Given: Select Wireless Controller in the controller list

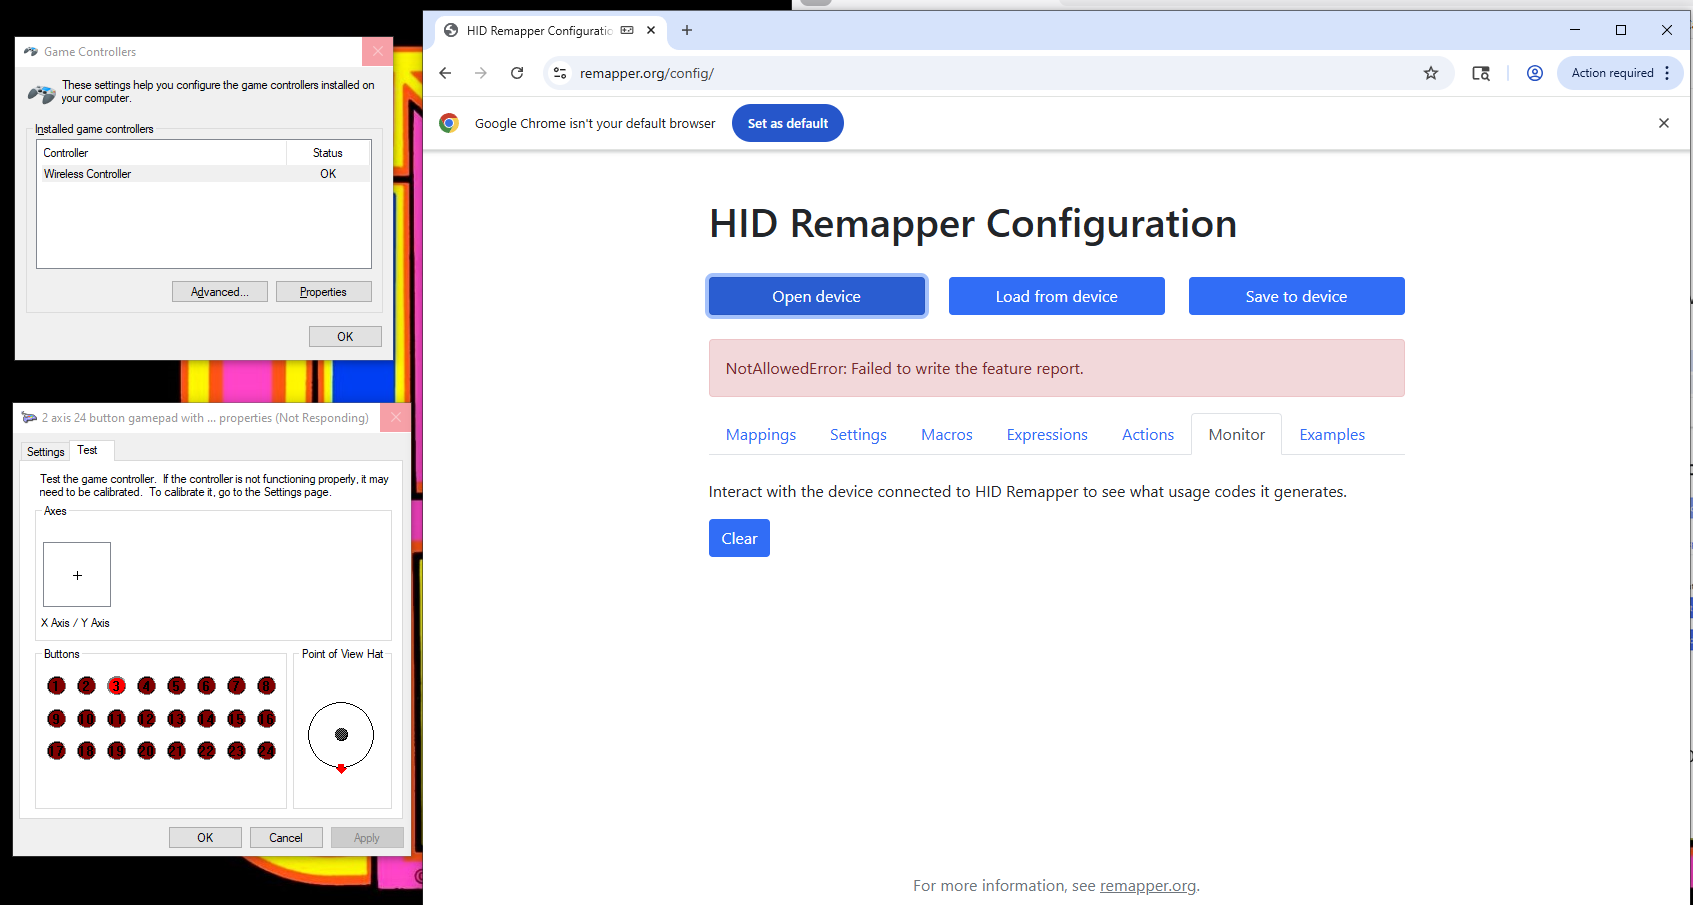Looking at the screenshot, I should 88,174.
